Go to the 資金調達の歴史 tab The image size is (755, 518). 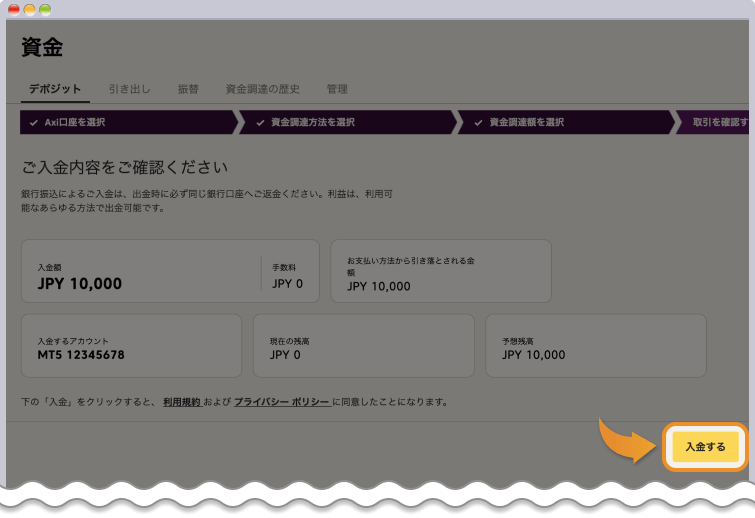click(x=262, y=89)
